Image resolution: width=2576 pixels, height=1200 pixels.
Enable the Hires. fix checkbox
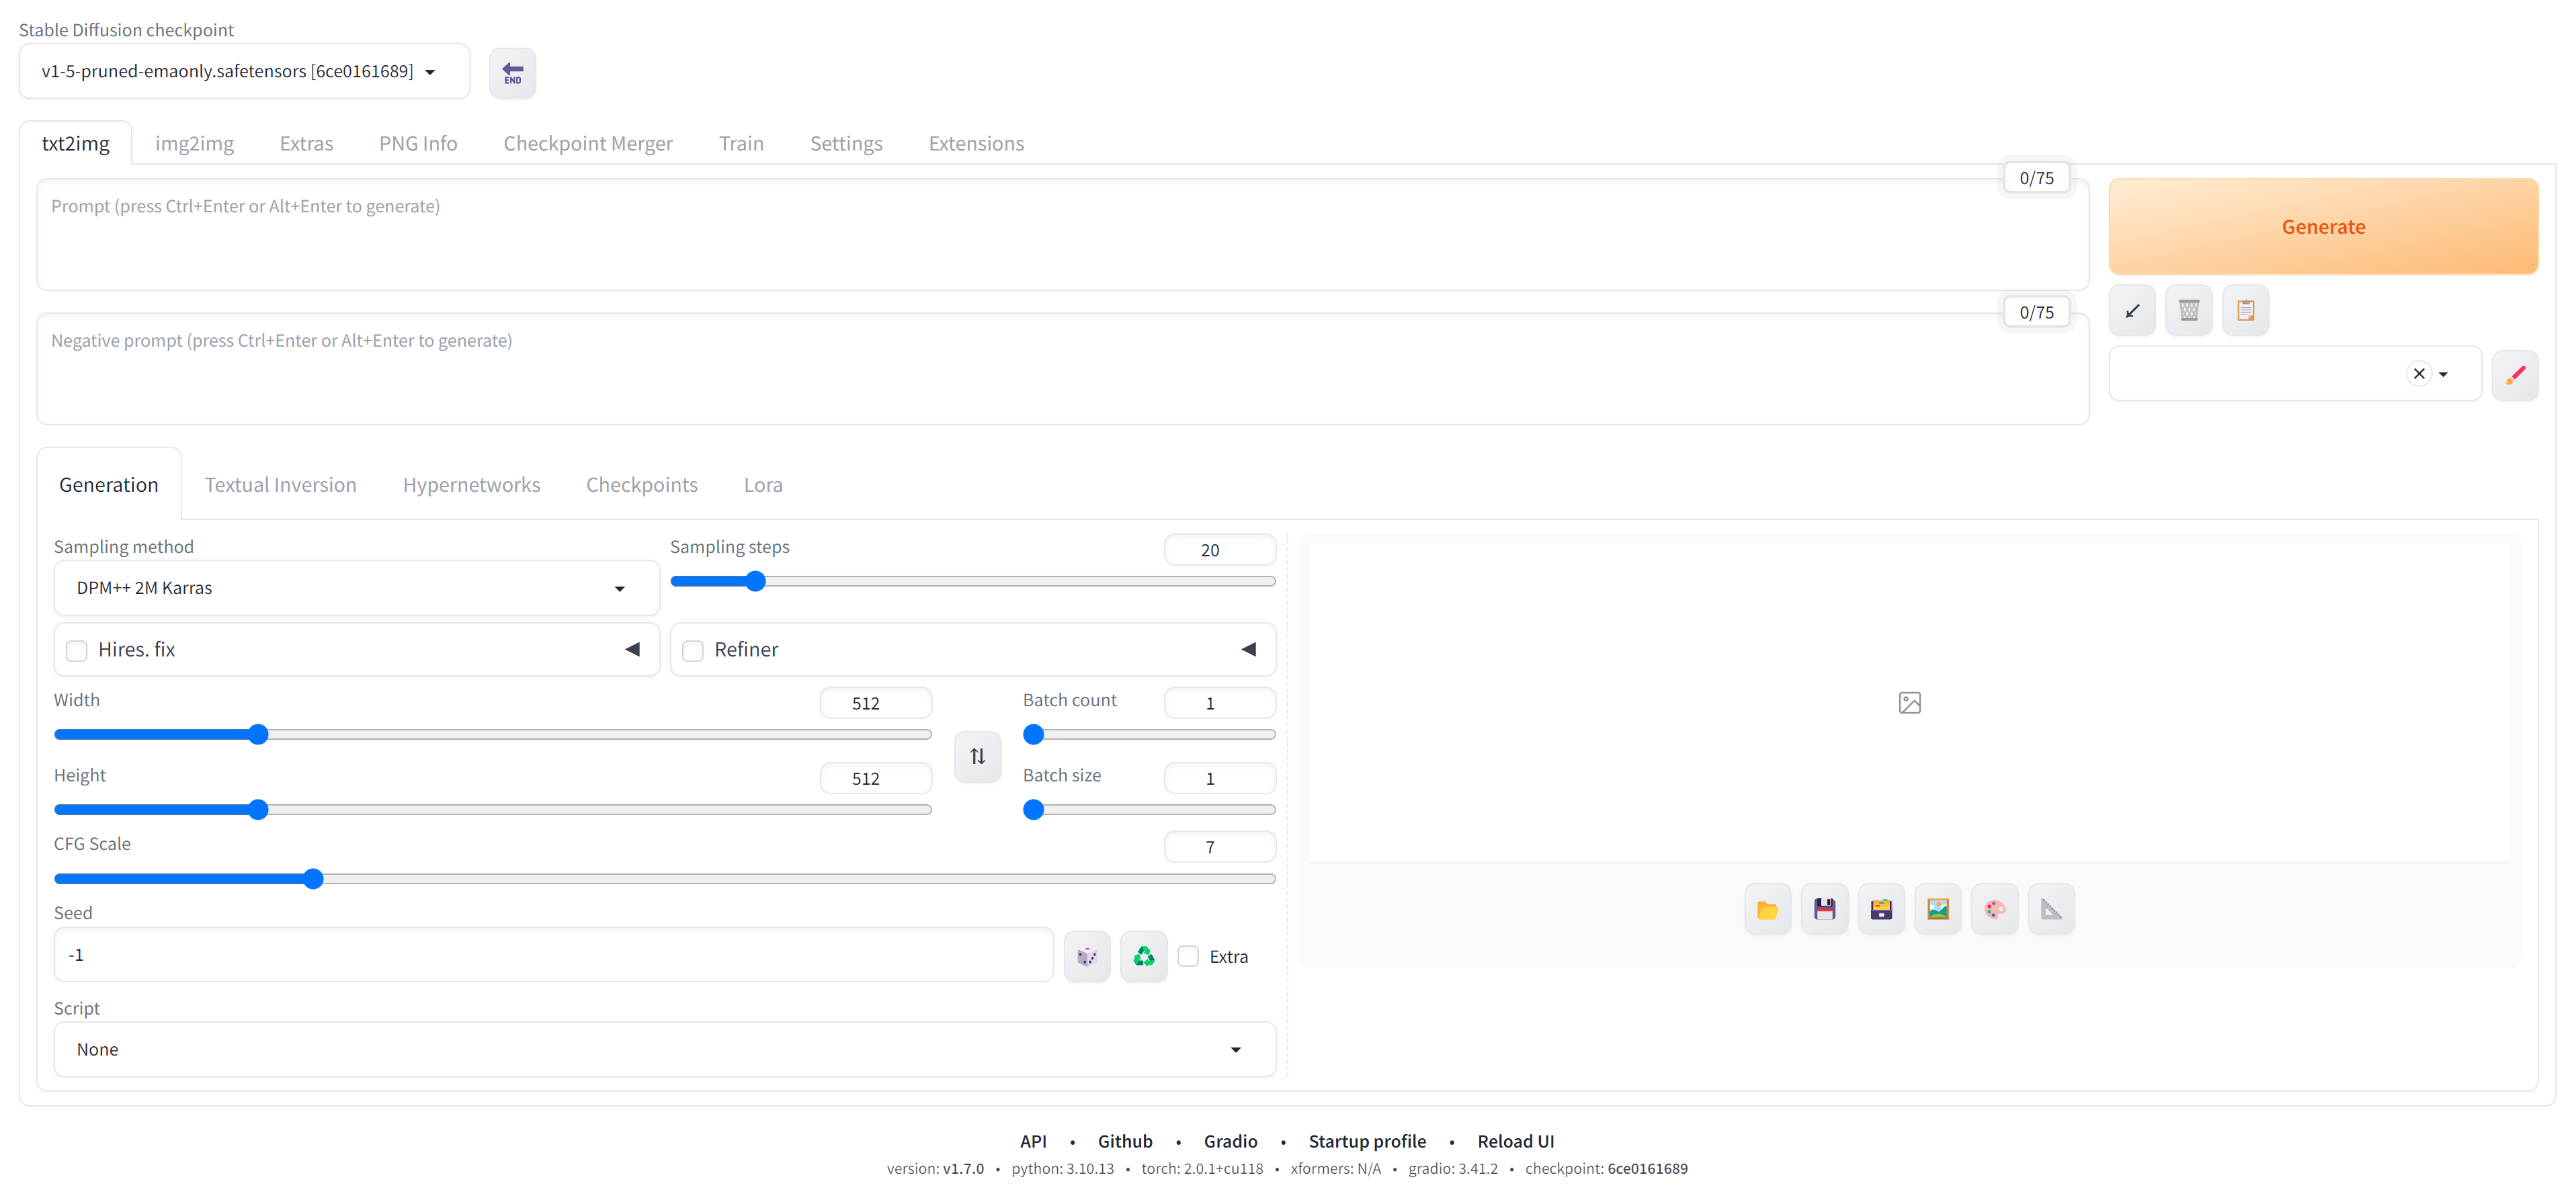(x=76, y=650)
